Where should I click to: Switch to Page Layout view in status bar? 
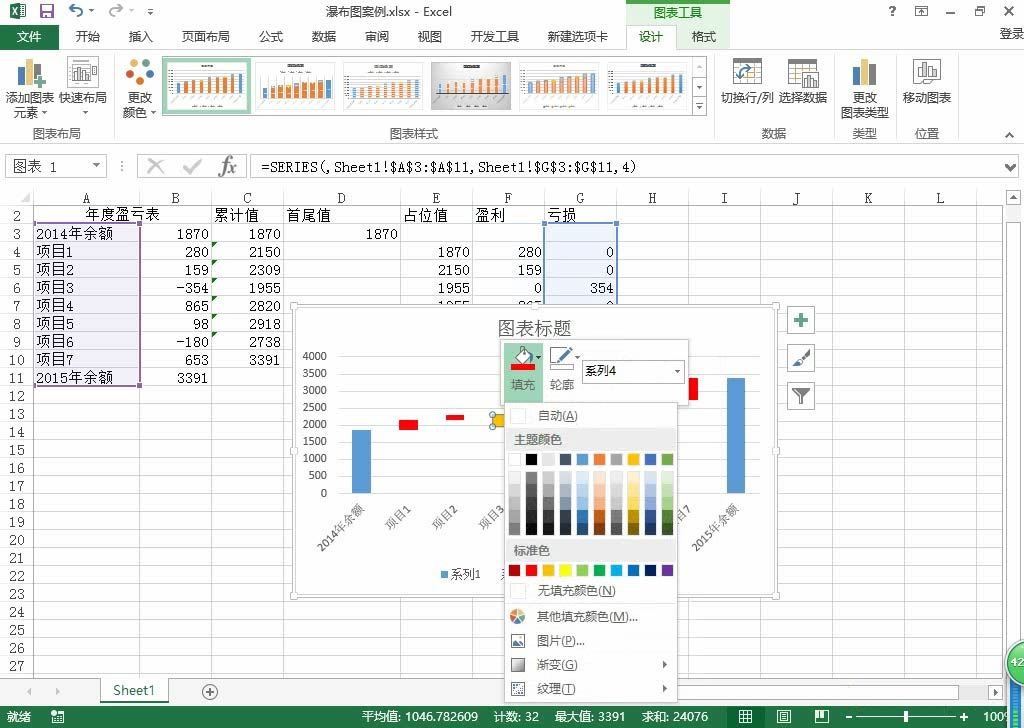click(784, 716)
